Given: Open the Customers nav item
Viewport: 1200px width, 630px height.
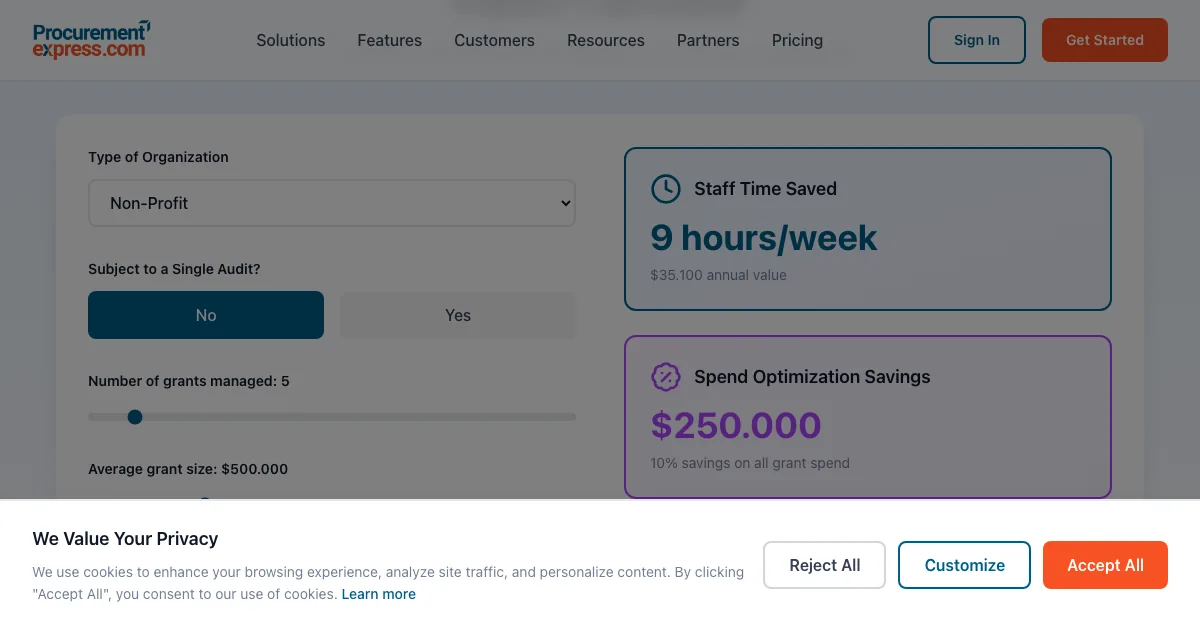Looking at the screenshot, I should point(494,40).
